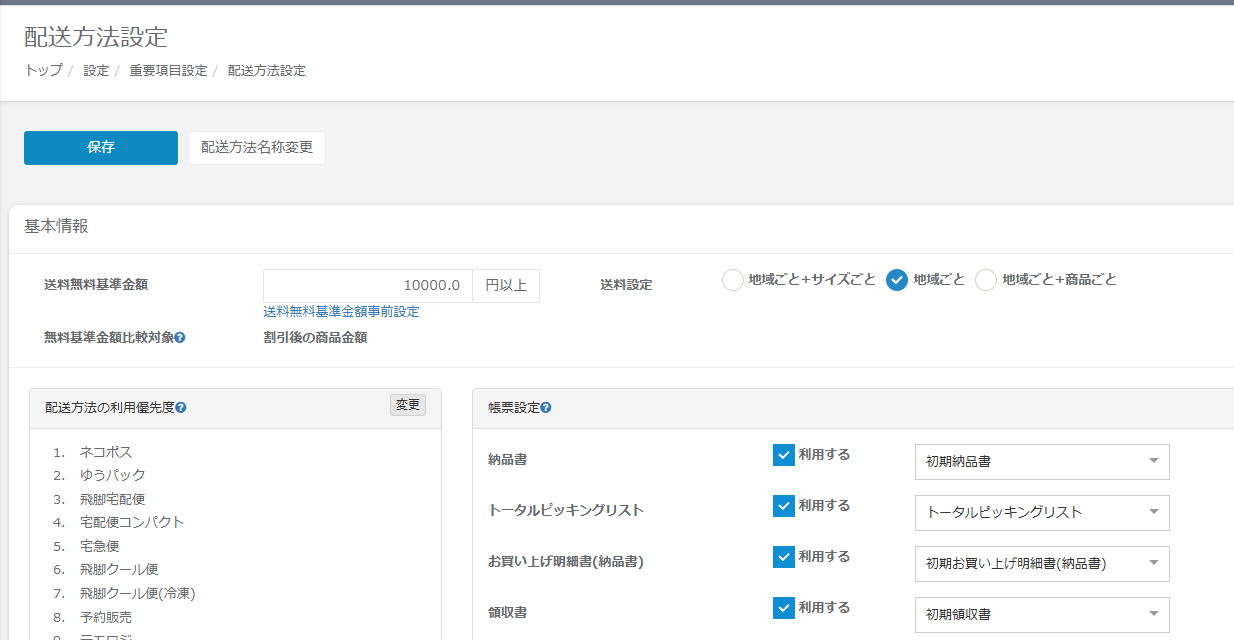Choose the 地域ごと radio button
1234x640 pixels.
(x=897, y=280)
